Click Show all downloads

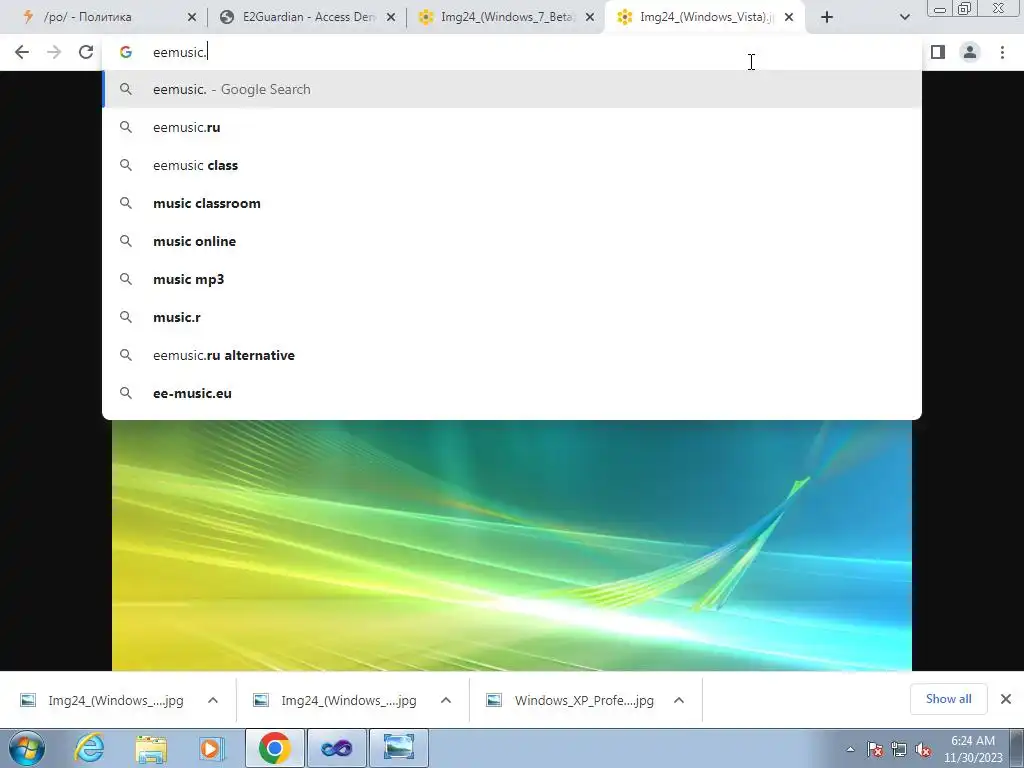(948, 699)
